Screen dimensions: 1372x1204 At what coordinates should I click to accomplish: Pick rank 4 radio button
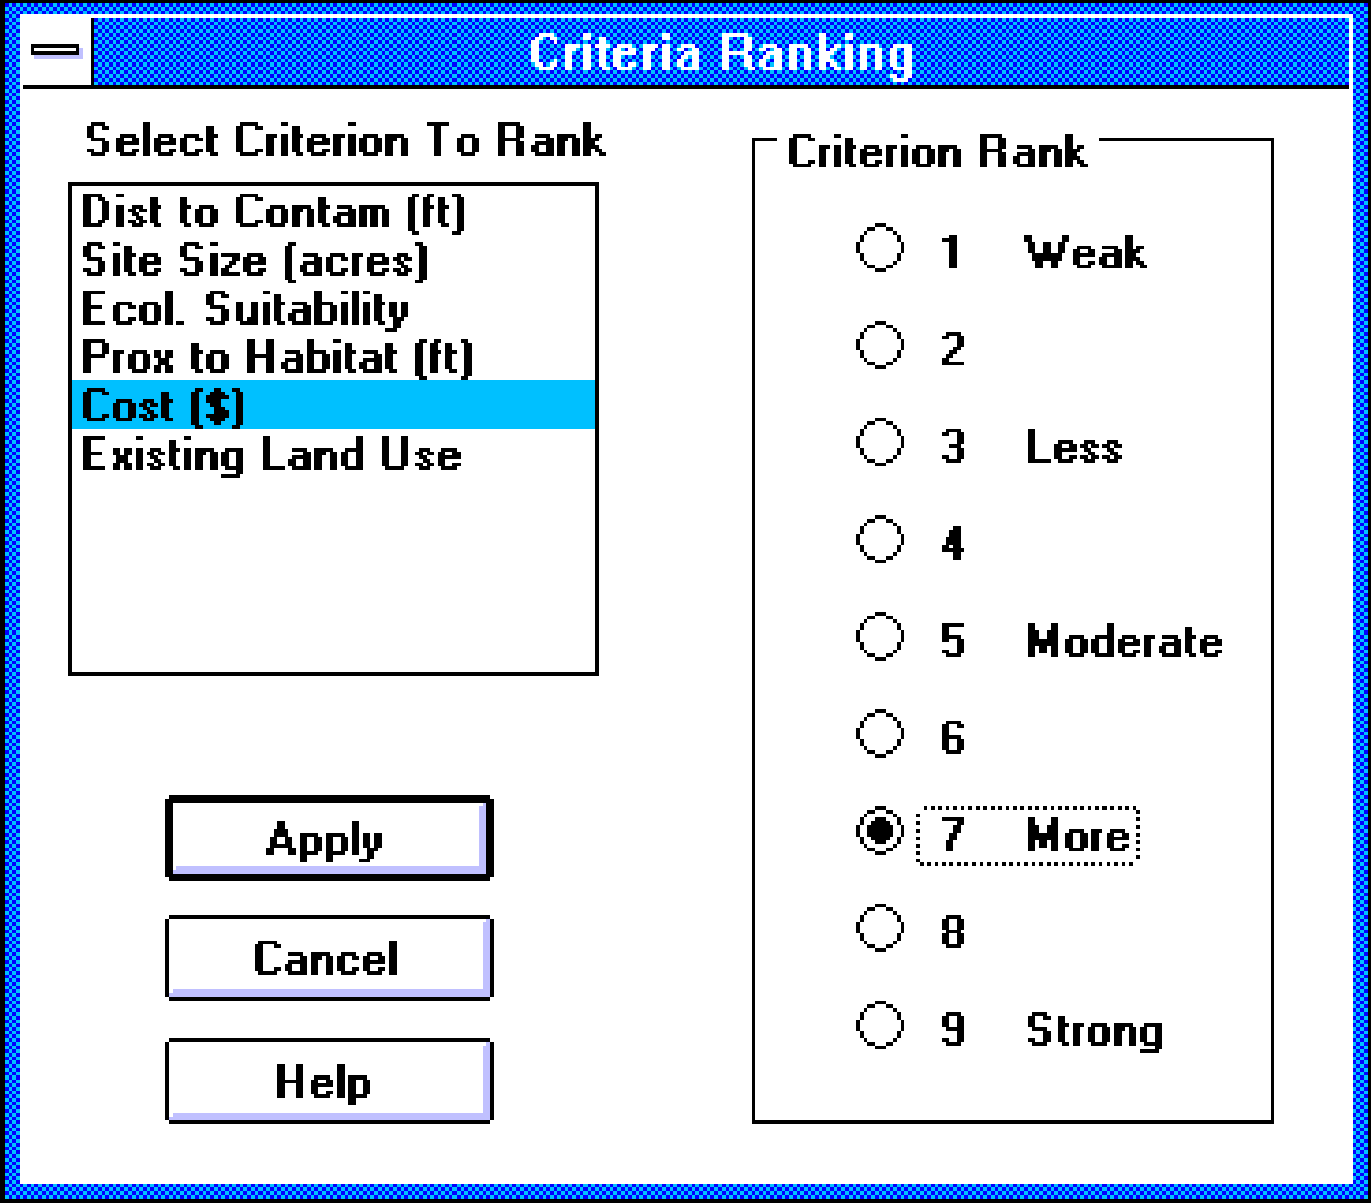click(x=881, y=541)
